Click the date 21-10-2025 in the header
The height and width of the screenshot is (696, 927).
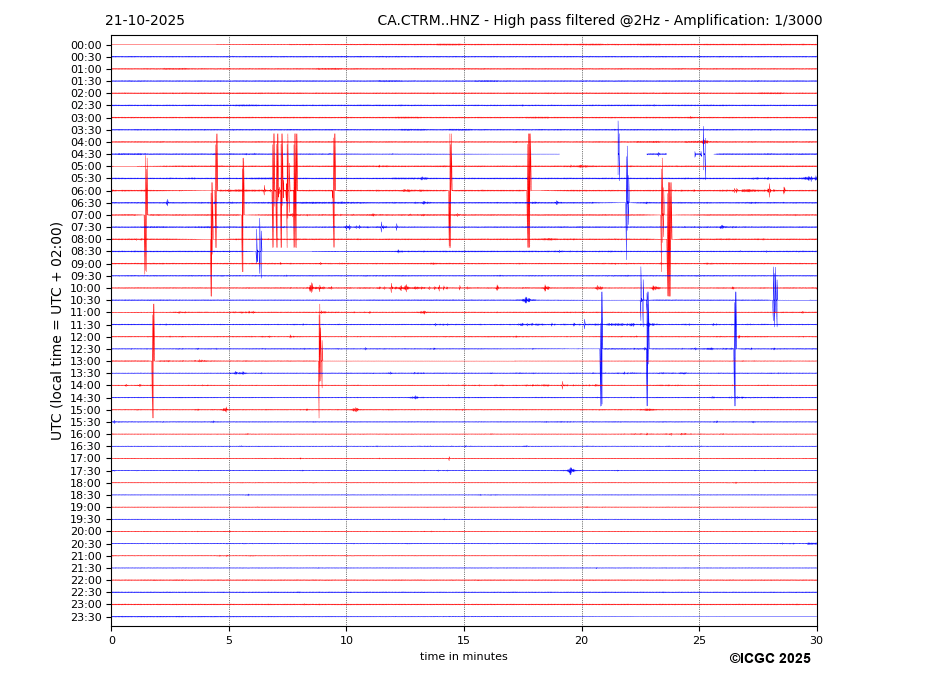[x=145, y=21]
